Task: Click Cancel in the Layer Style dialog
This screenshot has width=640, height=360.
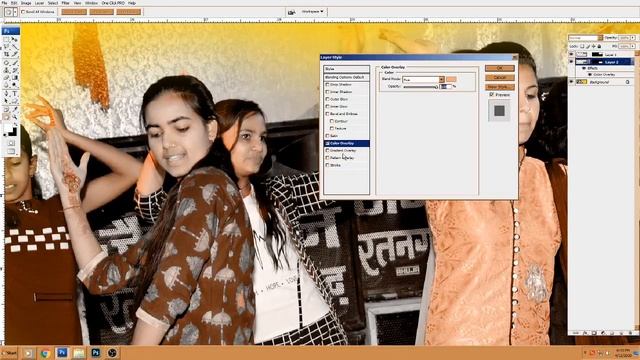Action: [500, 78]
